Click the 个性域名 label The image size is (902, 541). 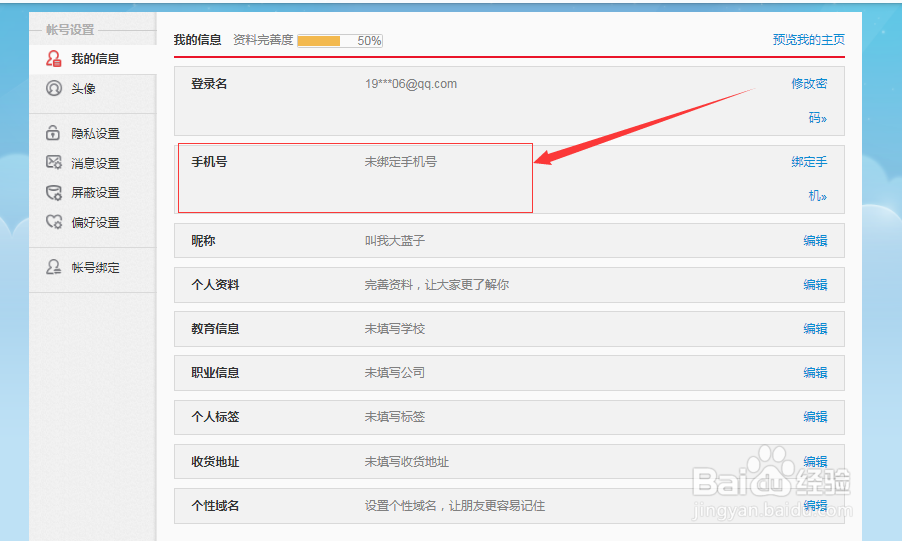[215, 505]
